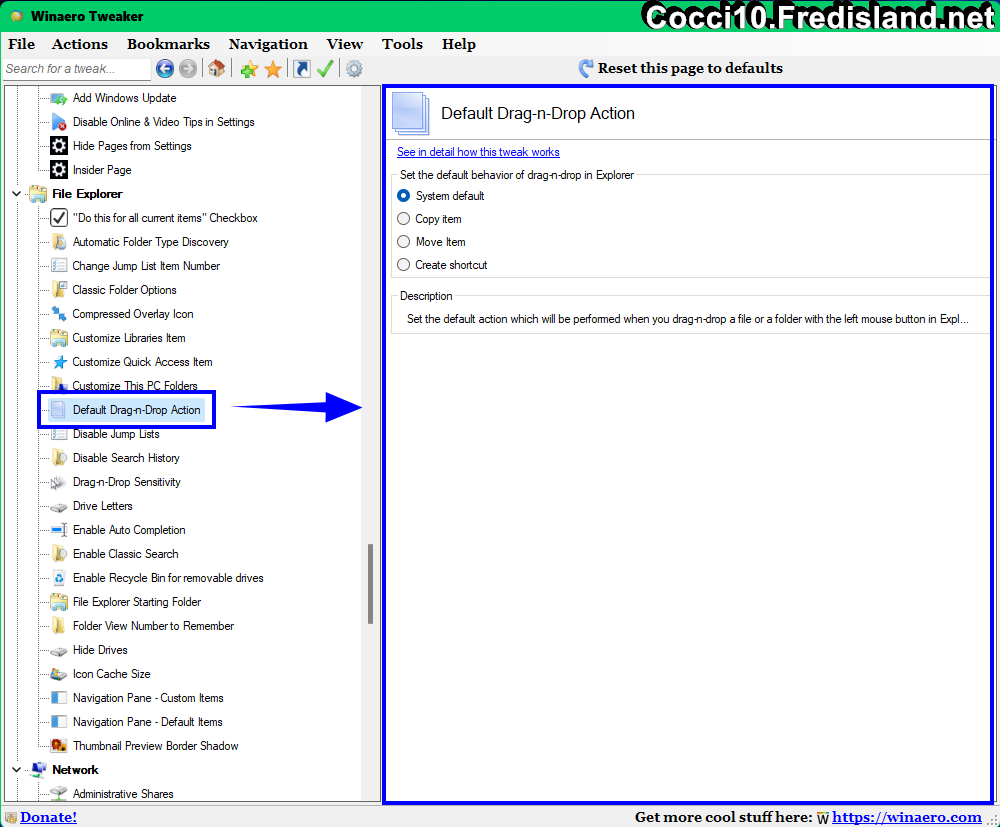This screenshot has height=827, width=1000.
Task: Select Customize This PC Folders item
Action: click(x=135, y=386)
